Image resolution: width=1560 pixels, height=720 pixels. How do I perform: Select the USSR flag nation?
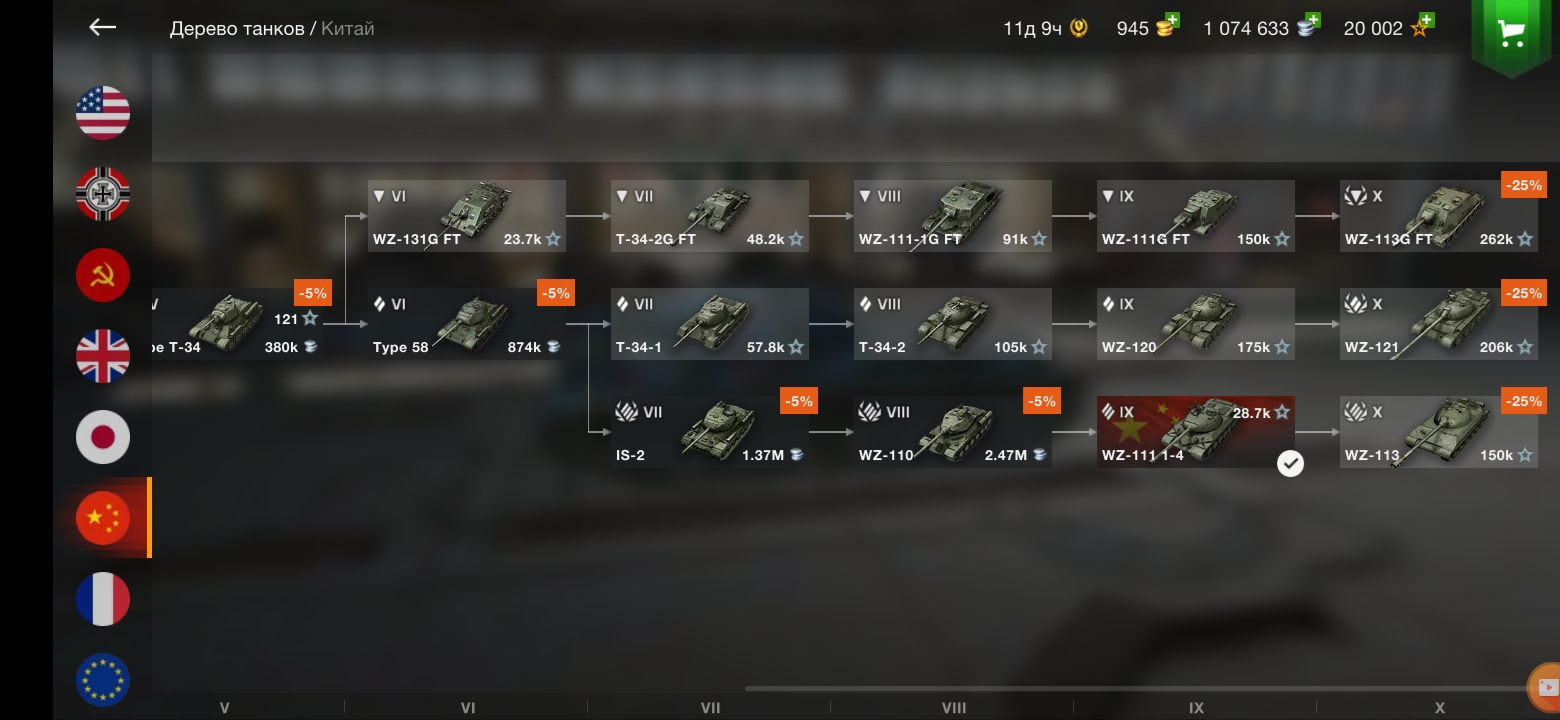coord(103,274)
